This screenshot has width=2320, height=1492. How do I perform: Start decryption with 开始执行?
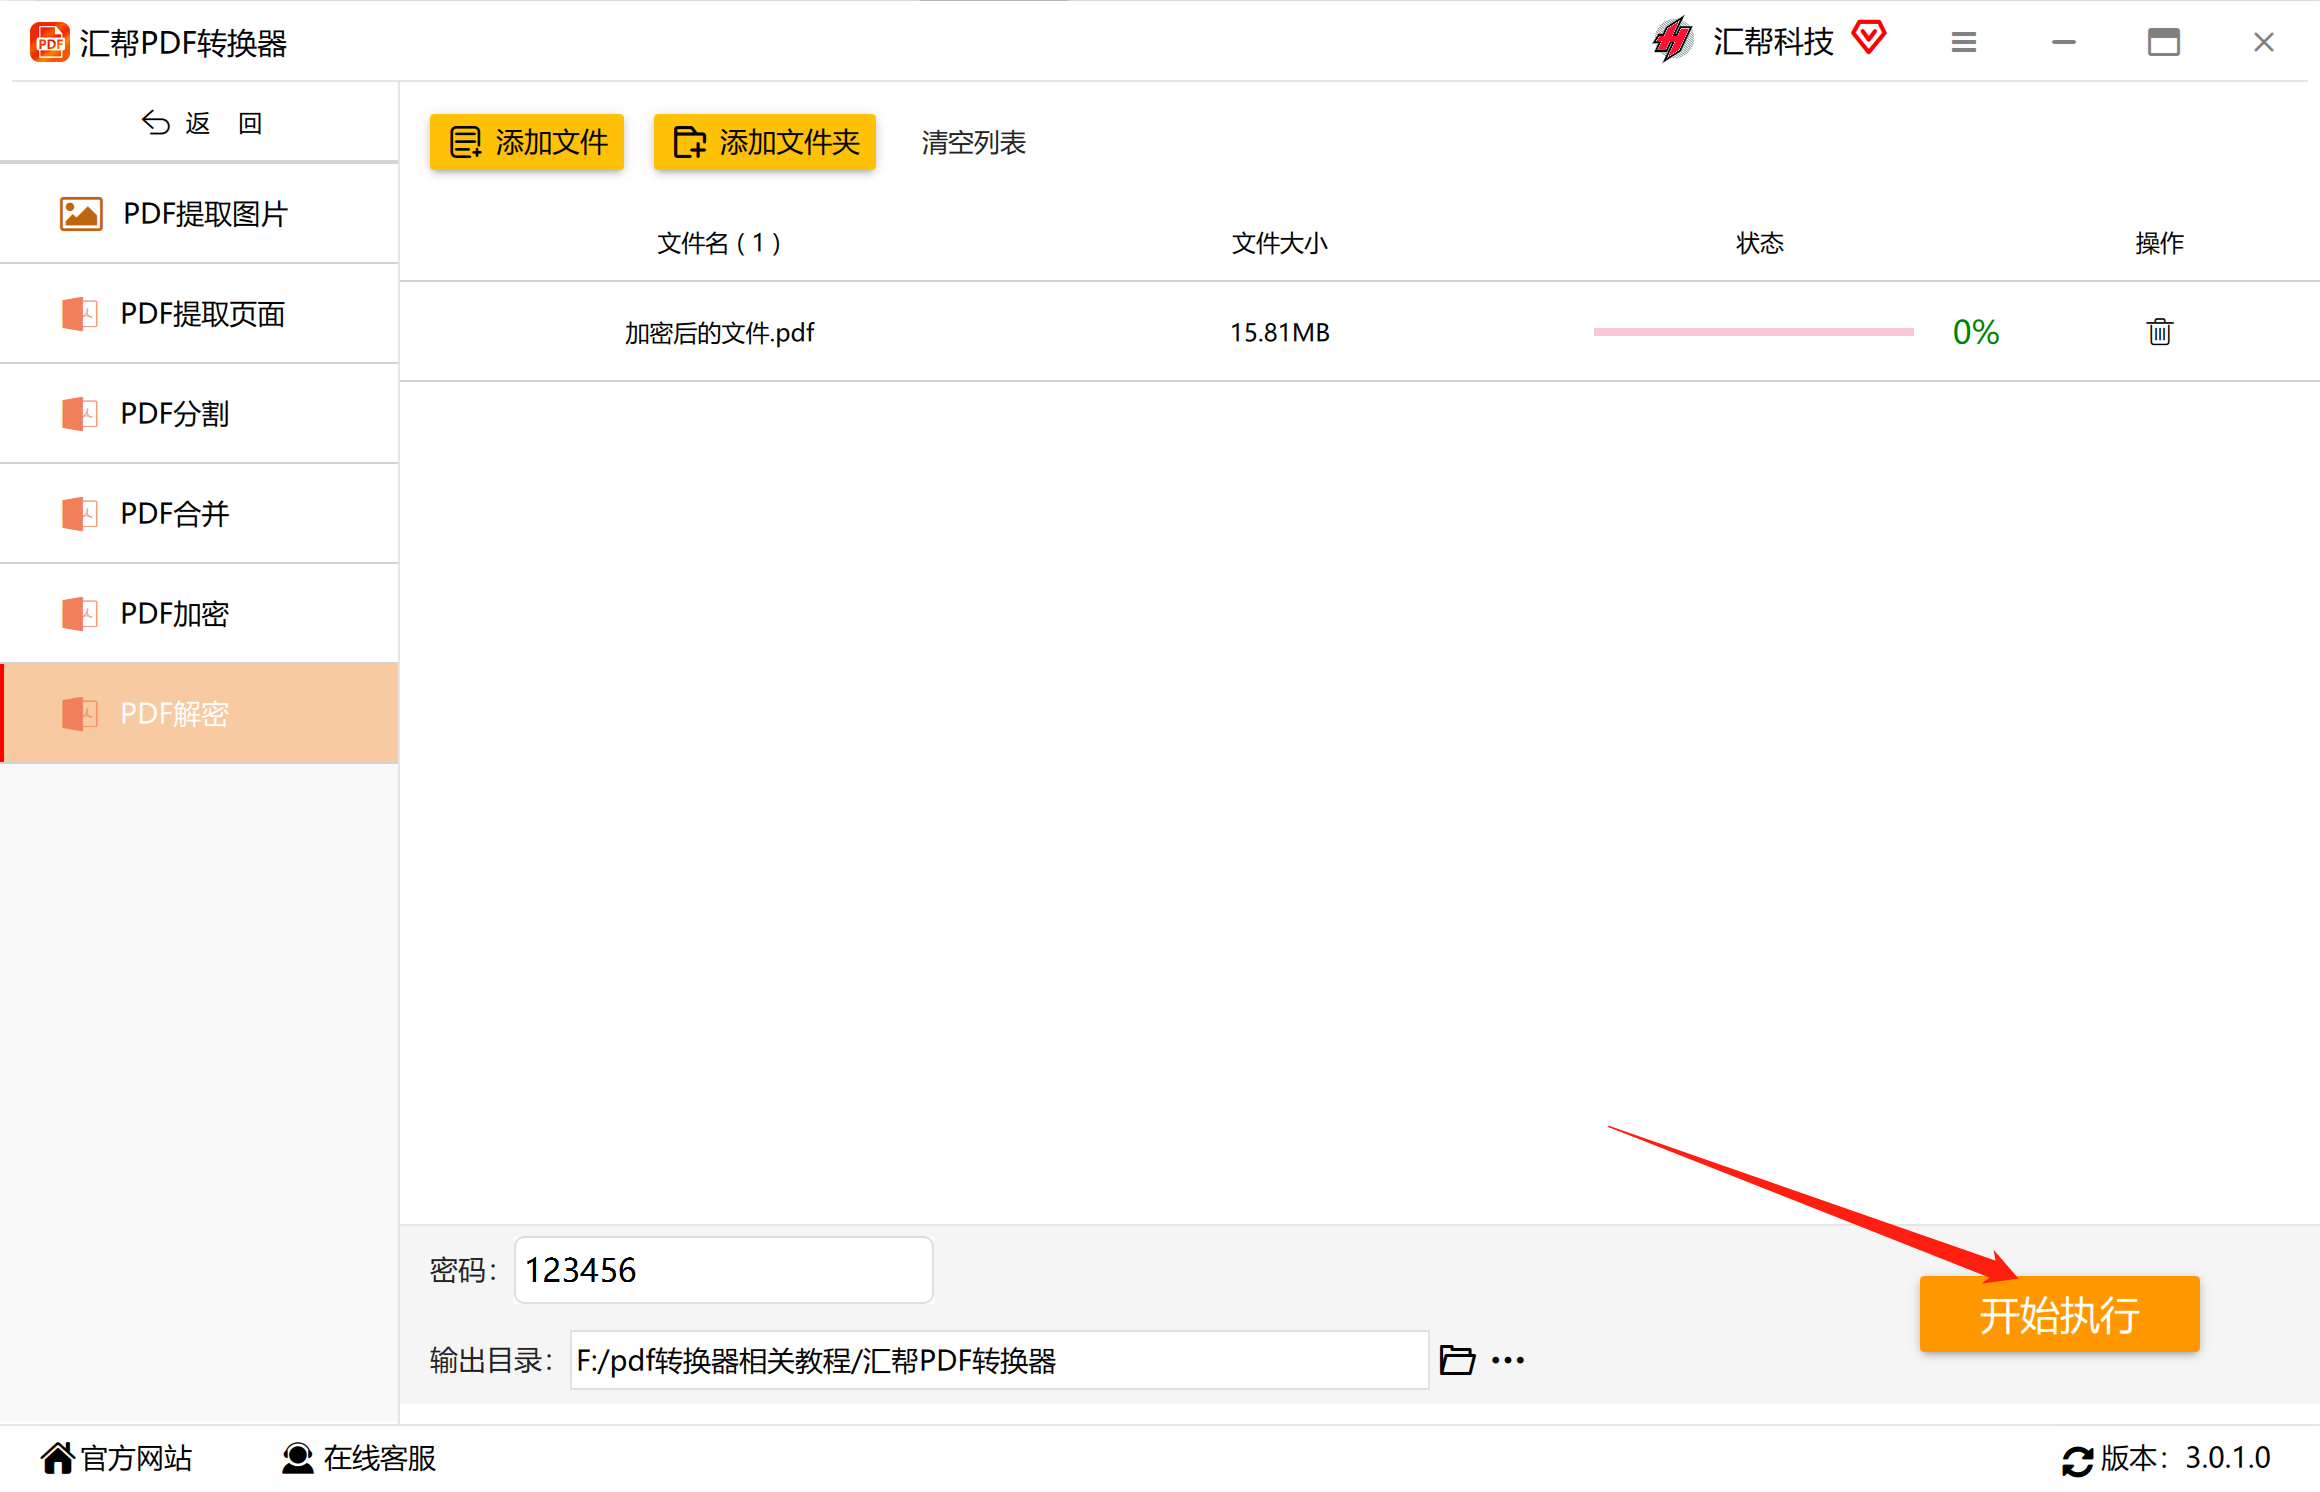(x=2059, y=1314)
